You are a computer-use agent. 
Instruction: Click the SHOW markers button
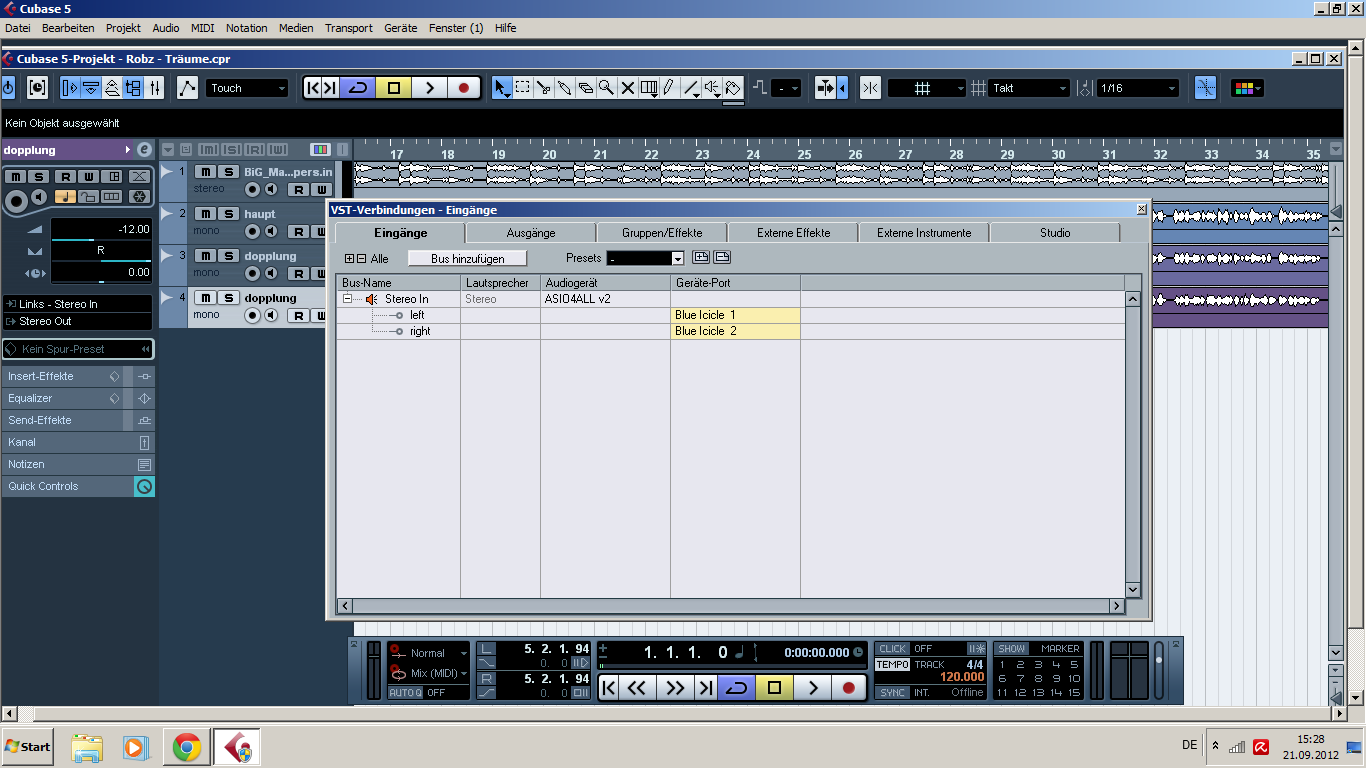[x=1012, y=649]
